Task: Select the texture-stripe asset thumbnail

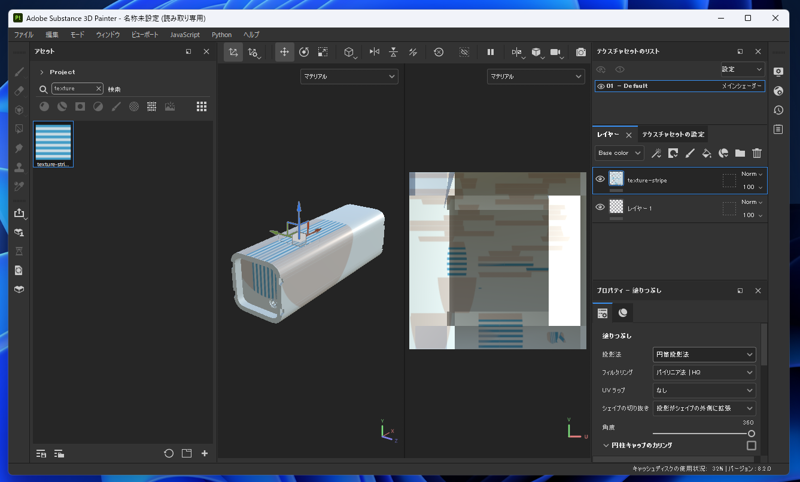Action: [54, 144]
